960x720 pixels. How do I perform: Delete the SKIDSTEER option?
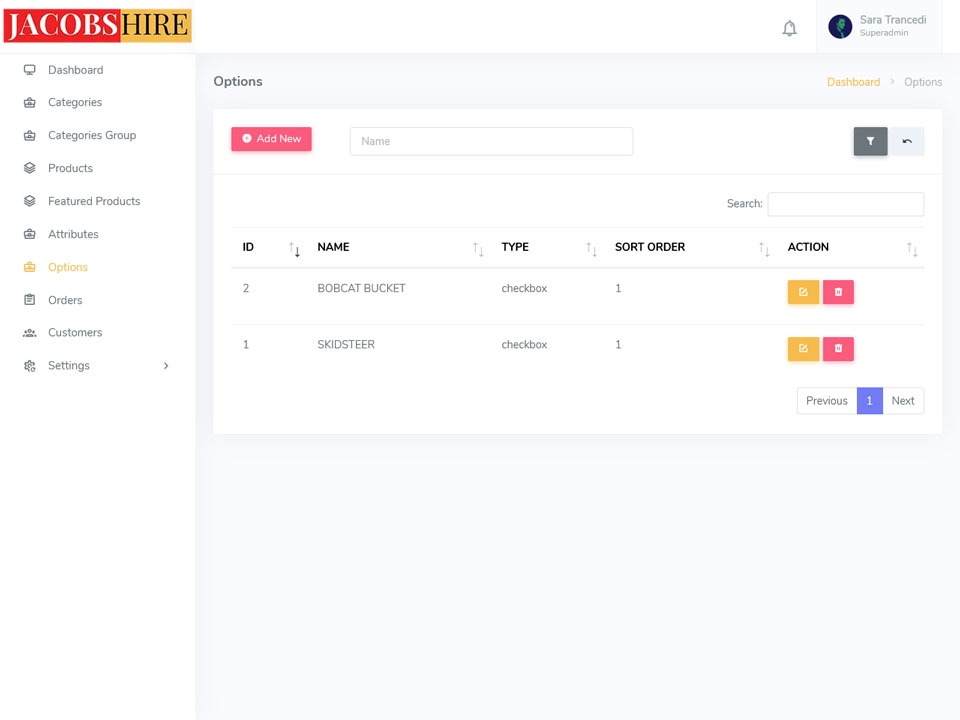(838, 349)
